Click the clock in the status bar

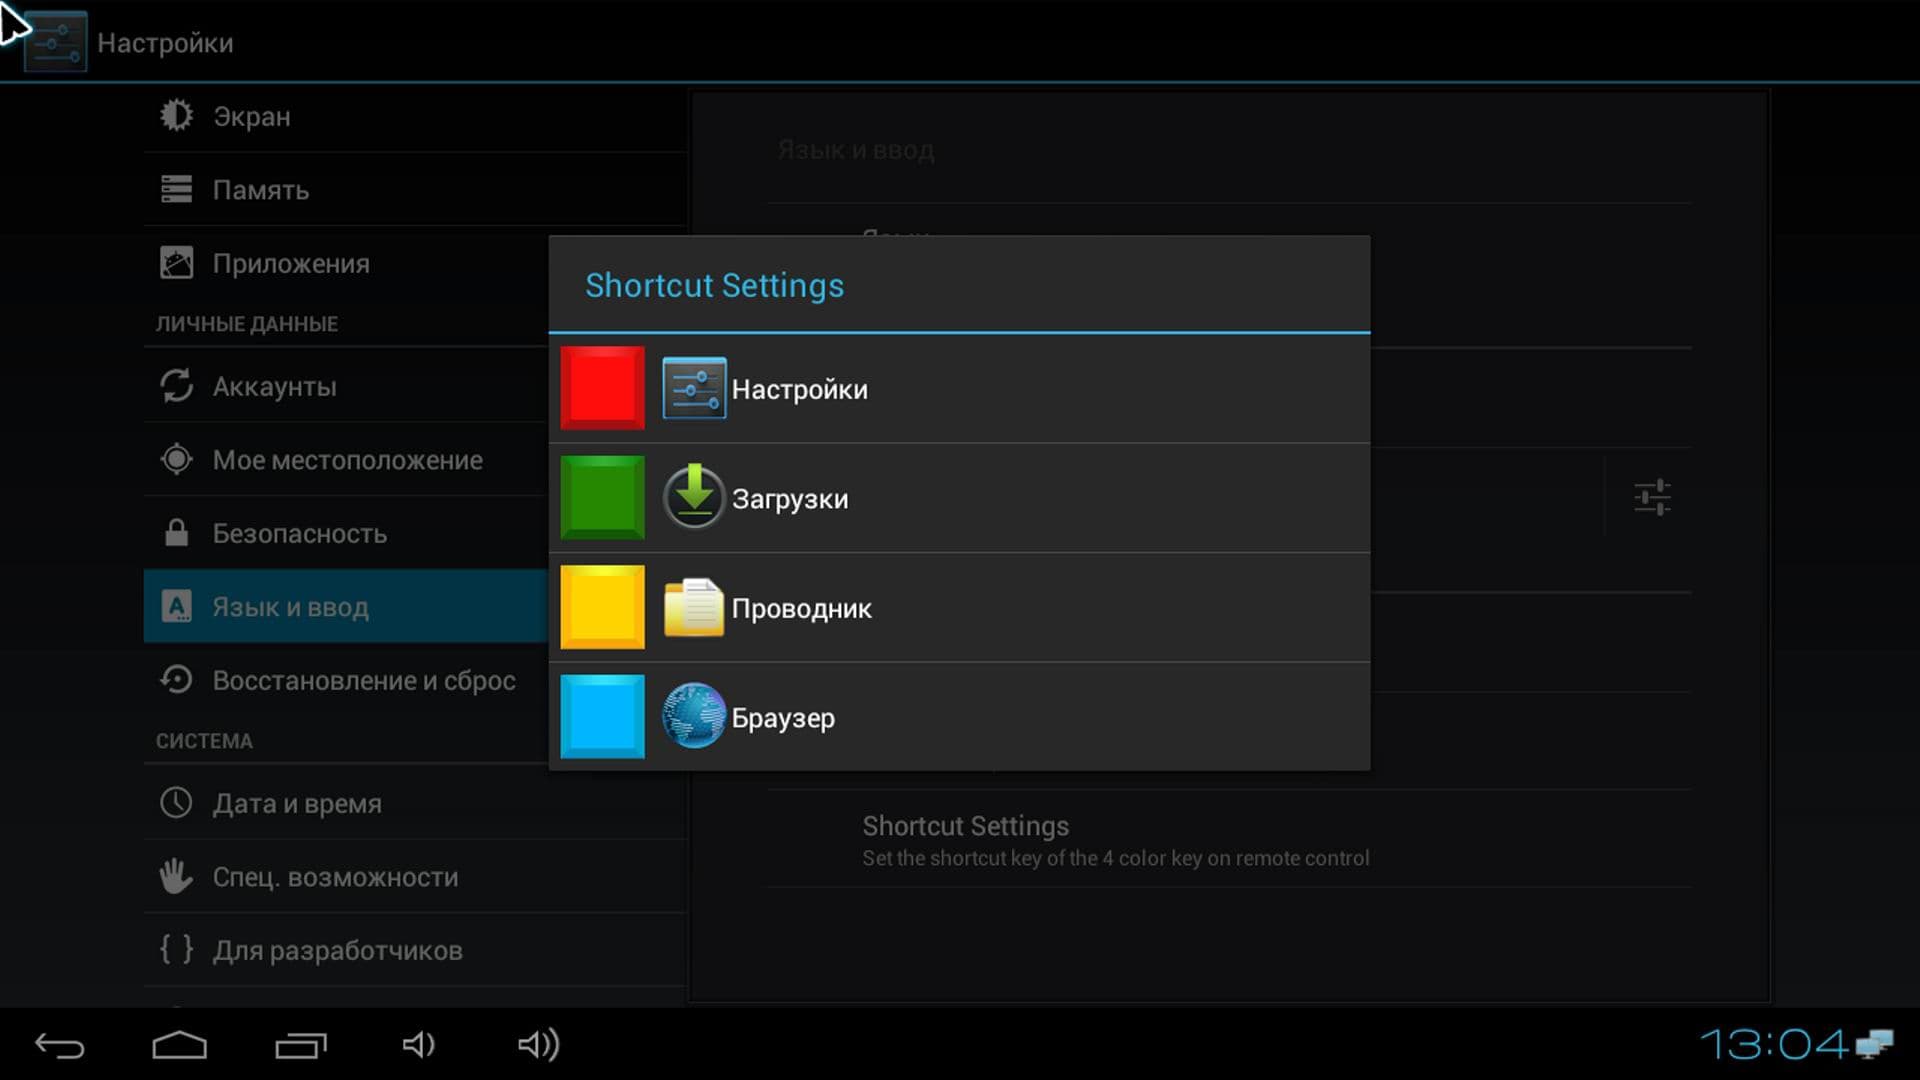1772,1045
